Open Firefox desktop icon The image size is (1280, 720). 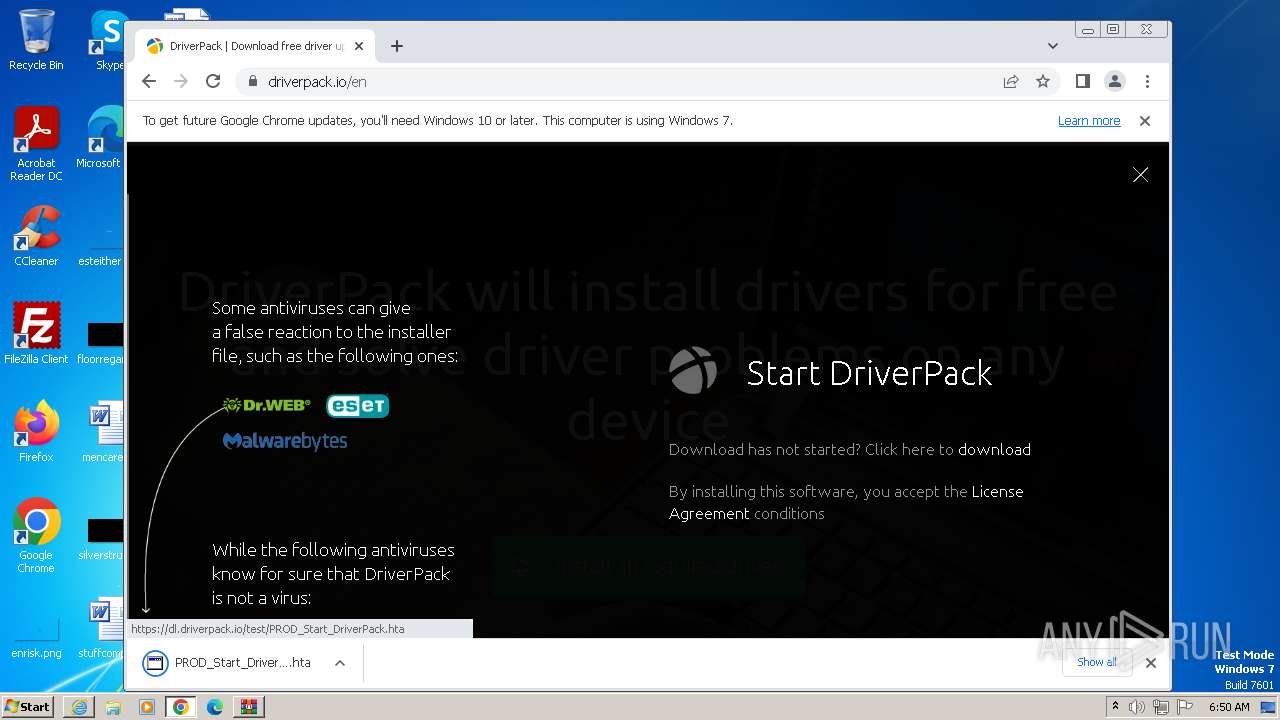tap(36, 432)
